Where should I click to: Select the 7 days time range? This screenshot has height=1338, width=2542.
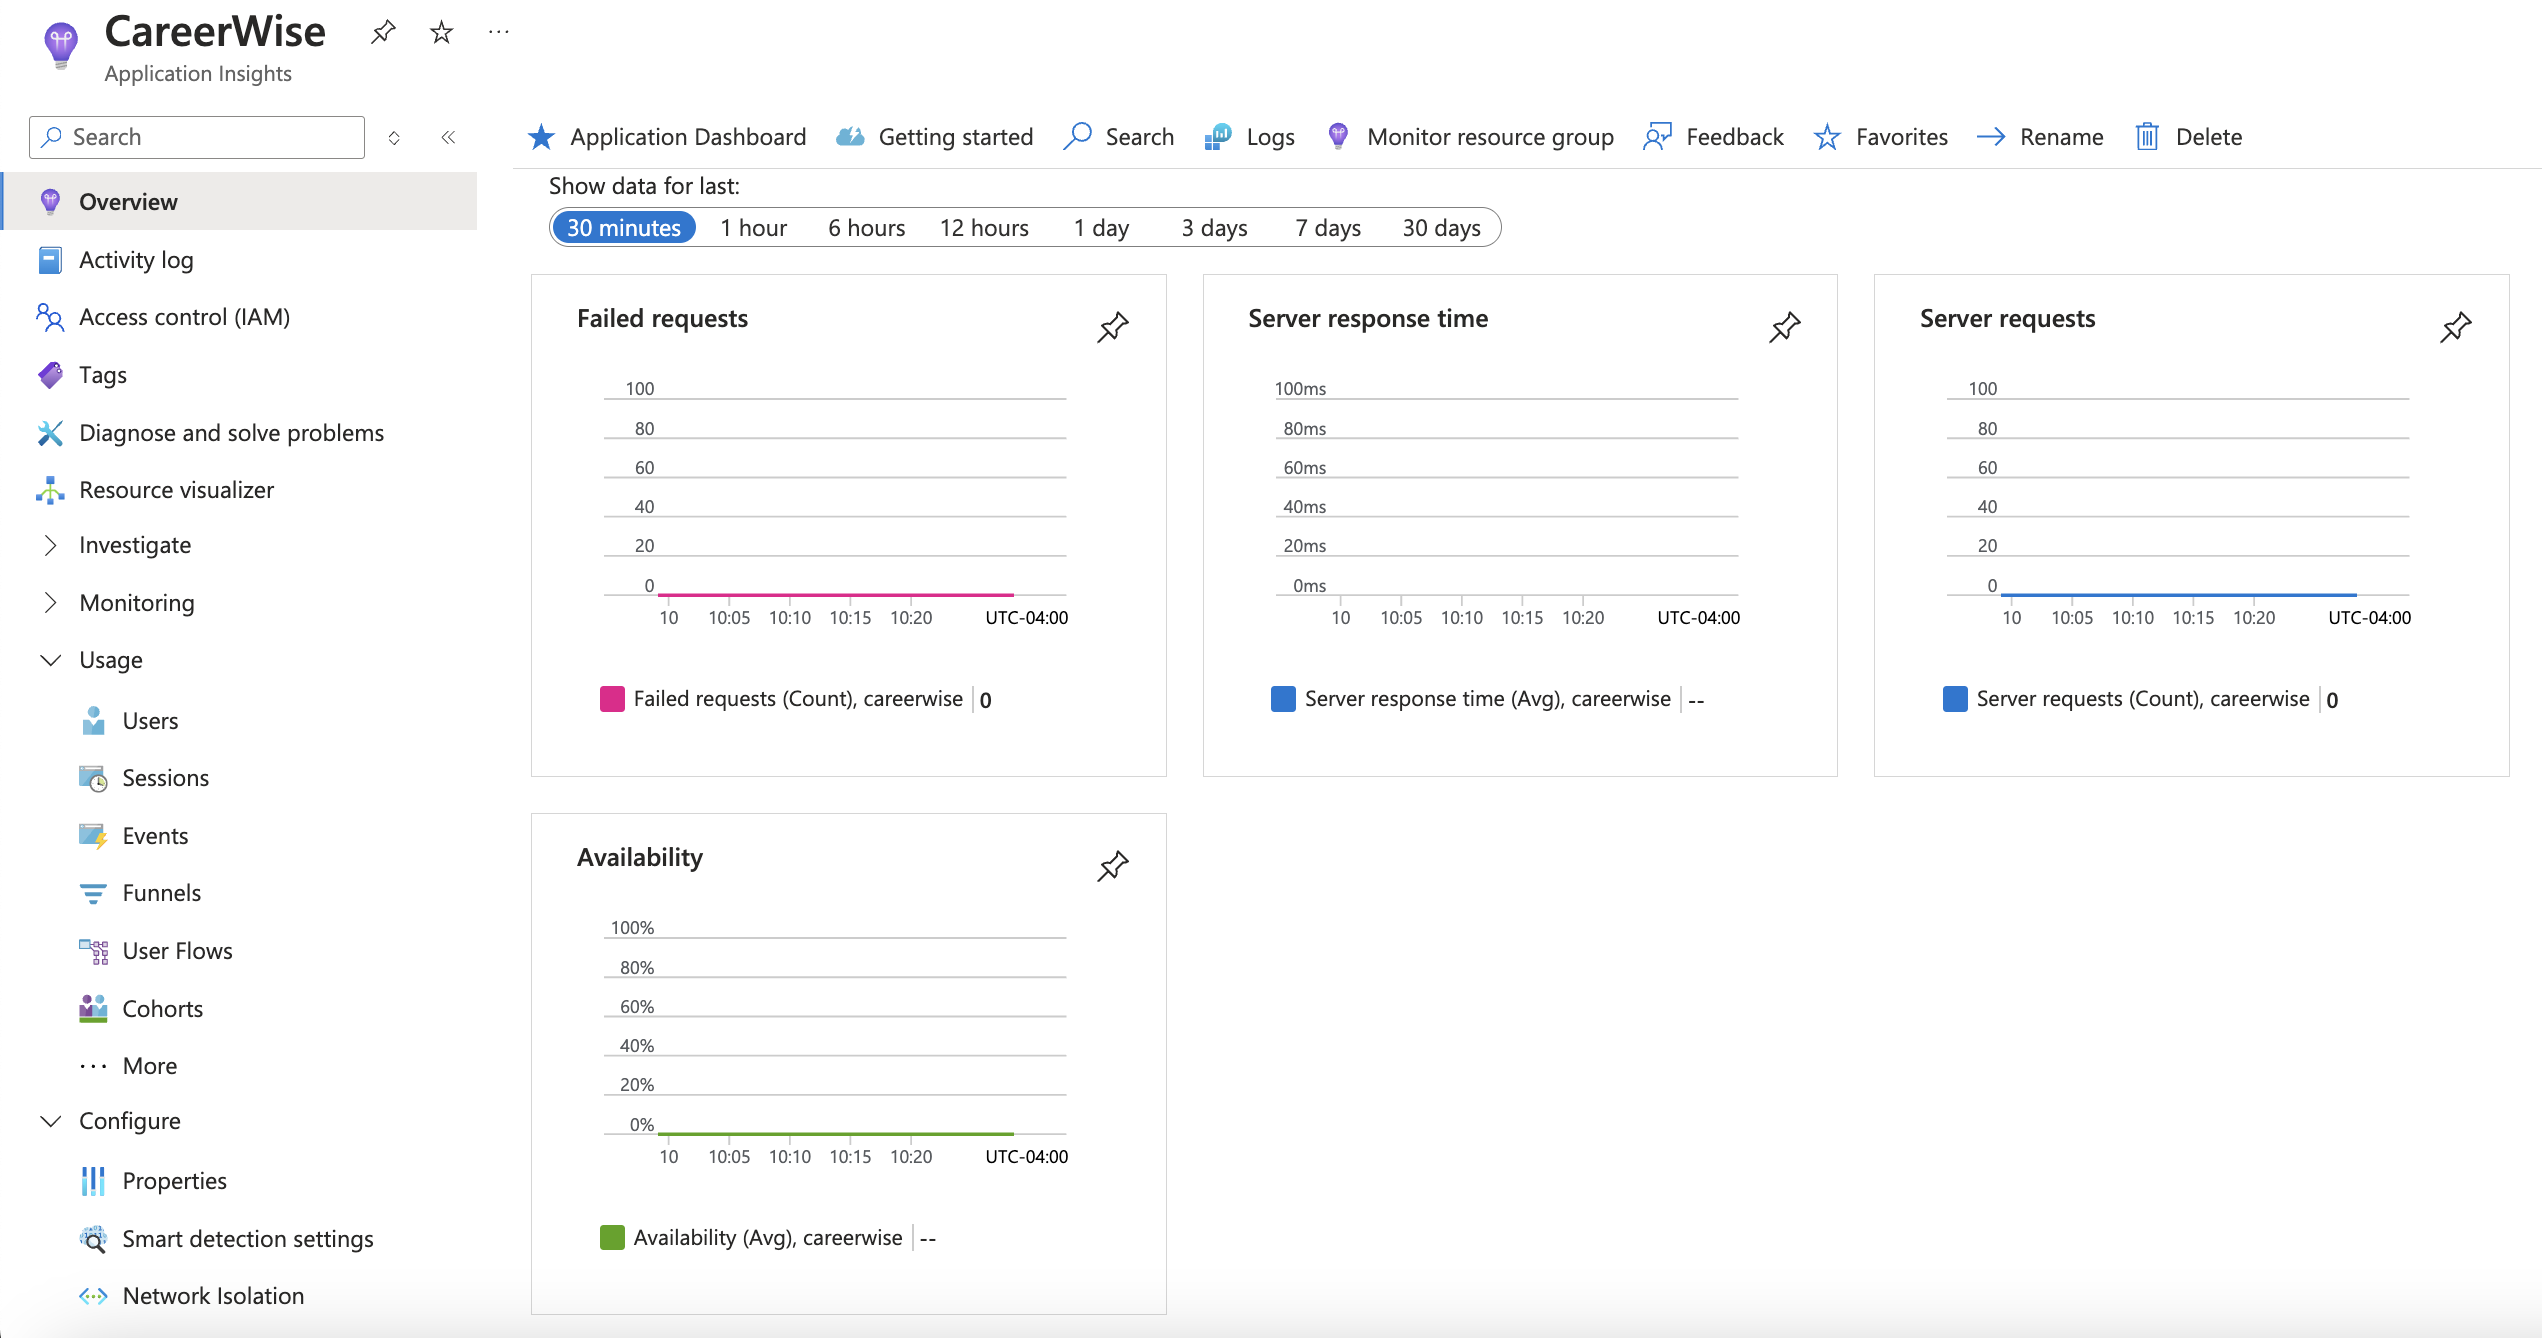(x=1327, y=228)
